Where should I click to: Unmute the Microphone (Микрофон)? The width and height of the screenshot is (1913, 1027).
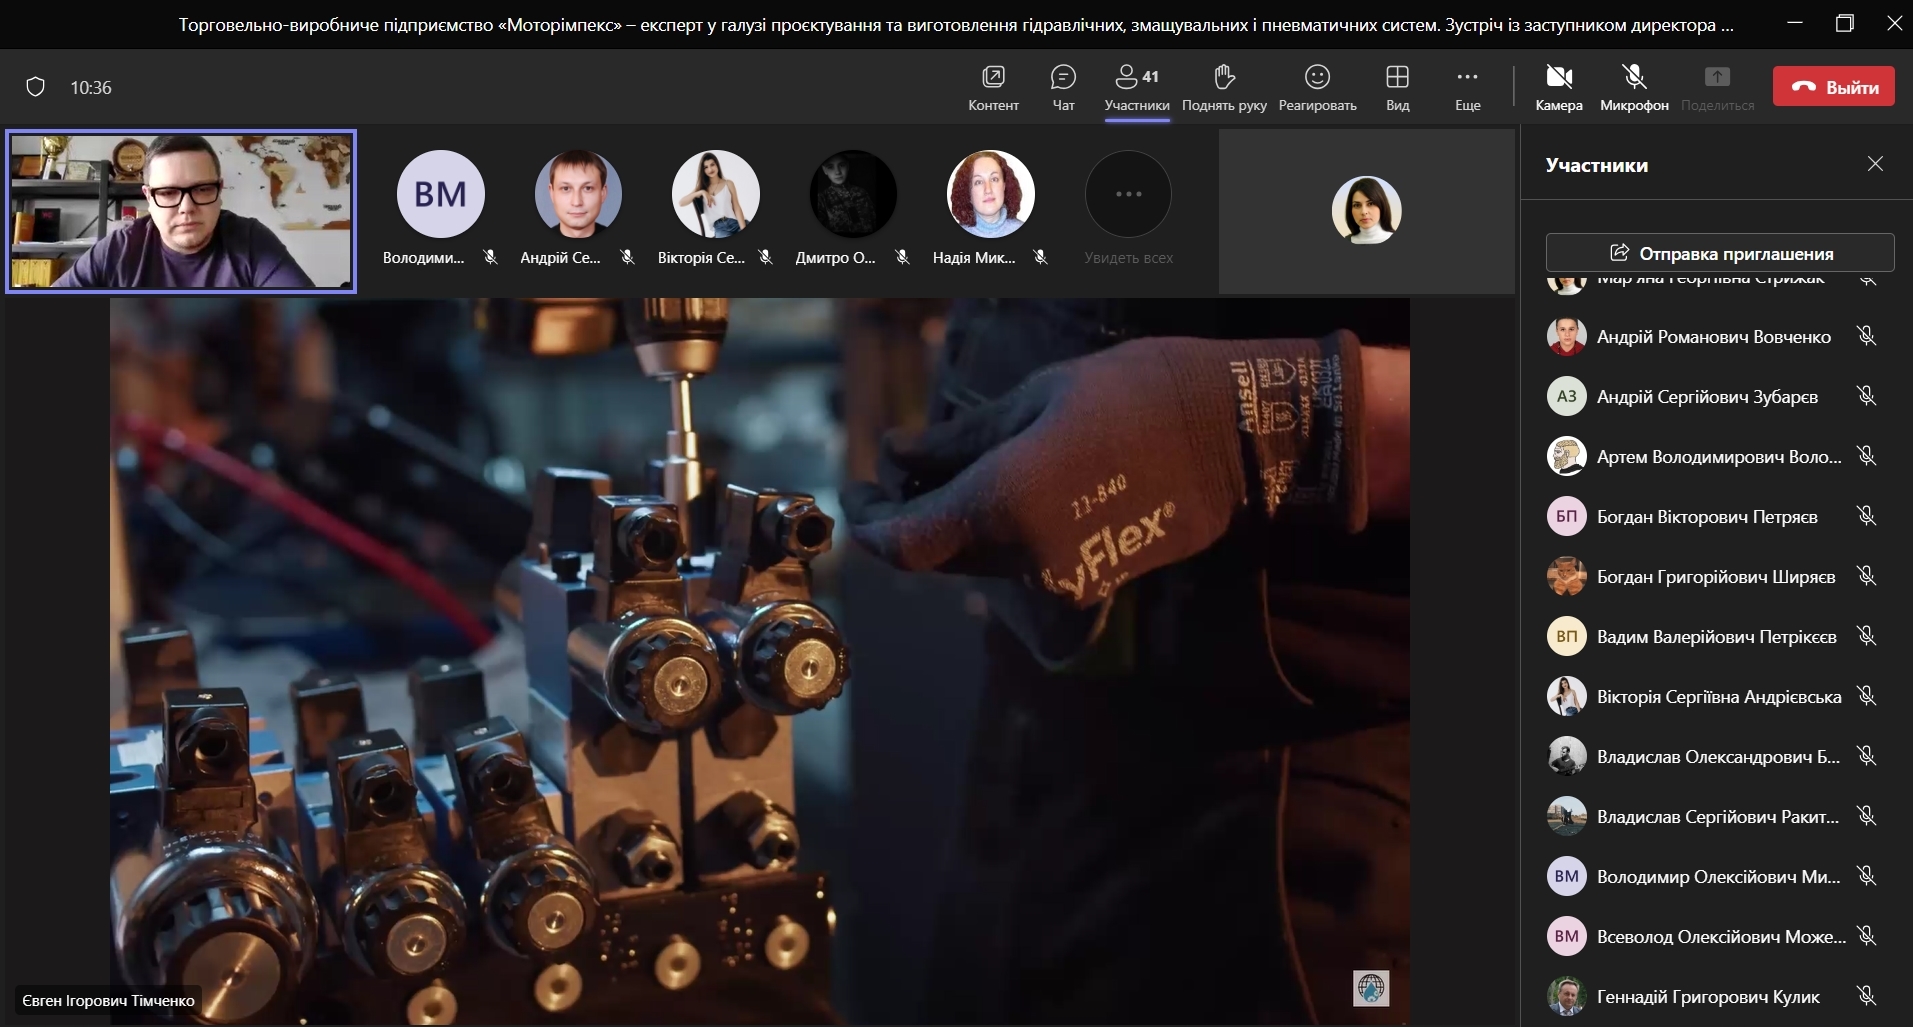tap(1634, 88)
